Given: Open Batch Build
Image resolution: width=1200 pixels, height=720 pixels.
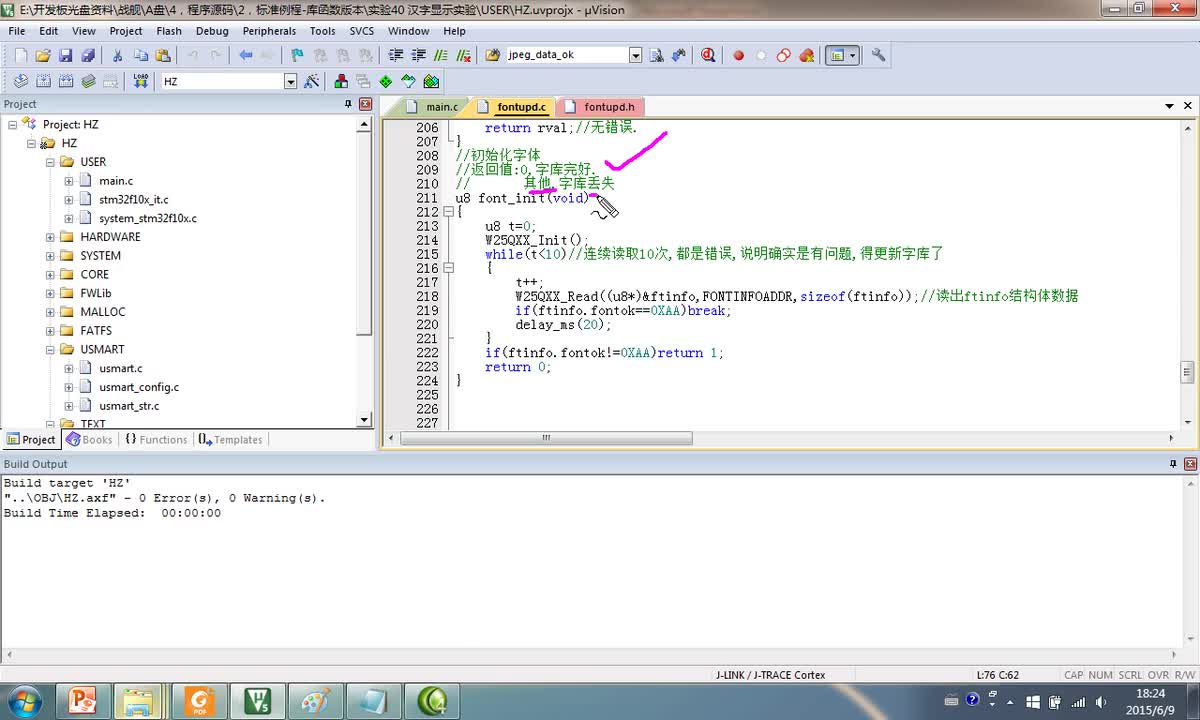Looking at the screenshot, I should point(88,81).
